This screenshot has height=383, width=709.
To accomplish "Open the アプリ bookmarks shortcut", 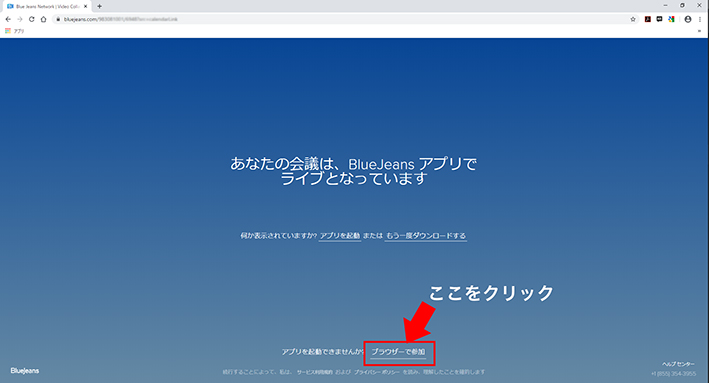I will pyautogui.click(x=14, y=31).
